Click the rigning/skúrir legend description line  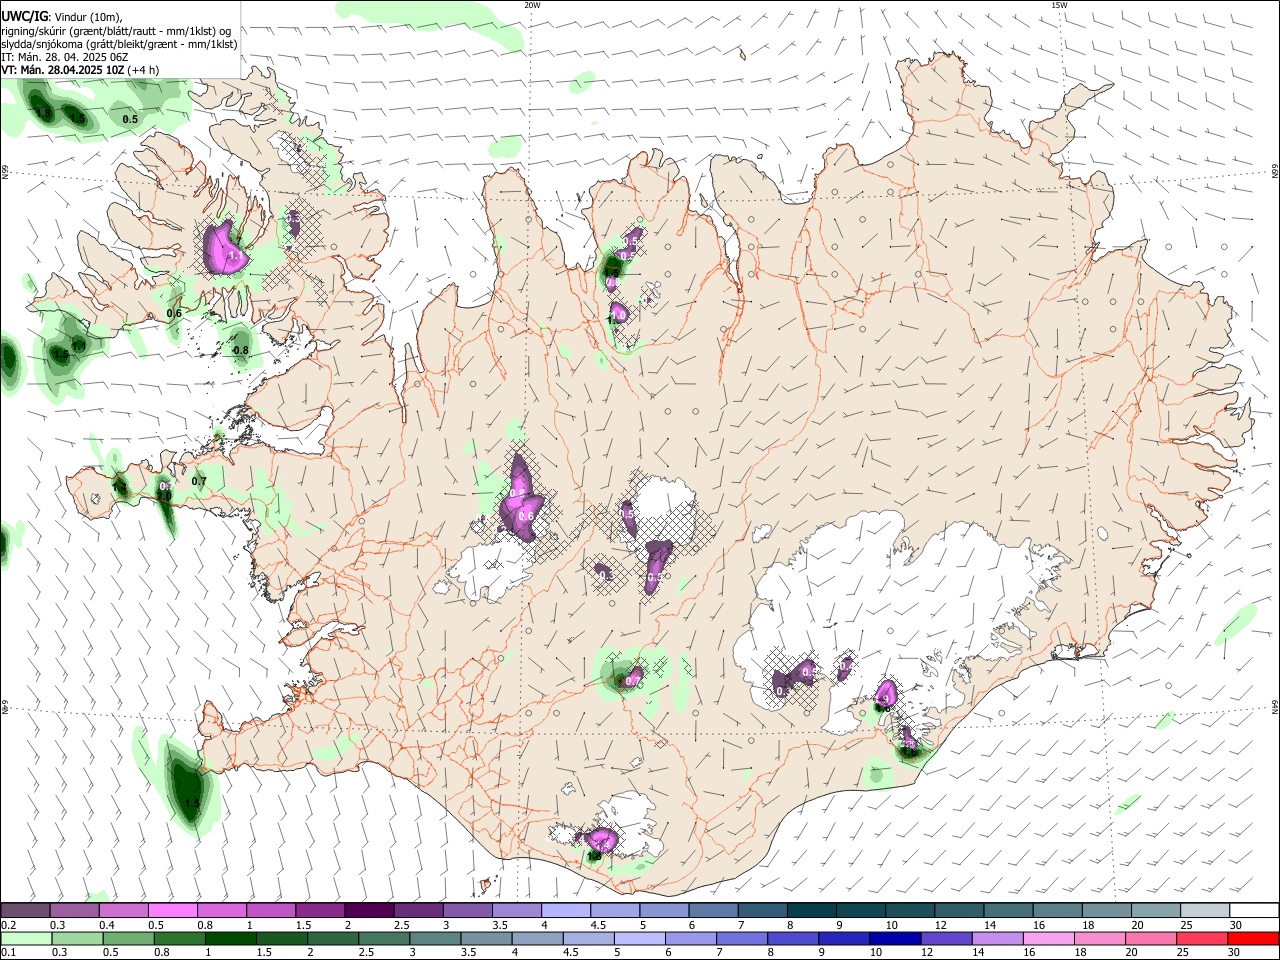pos(116,31)
